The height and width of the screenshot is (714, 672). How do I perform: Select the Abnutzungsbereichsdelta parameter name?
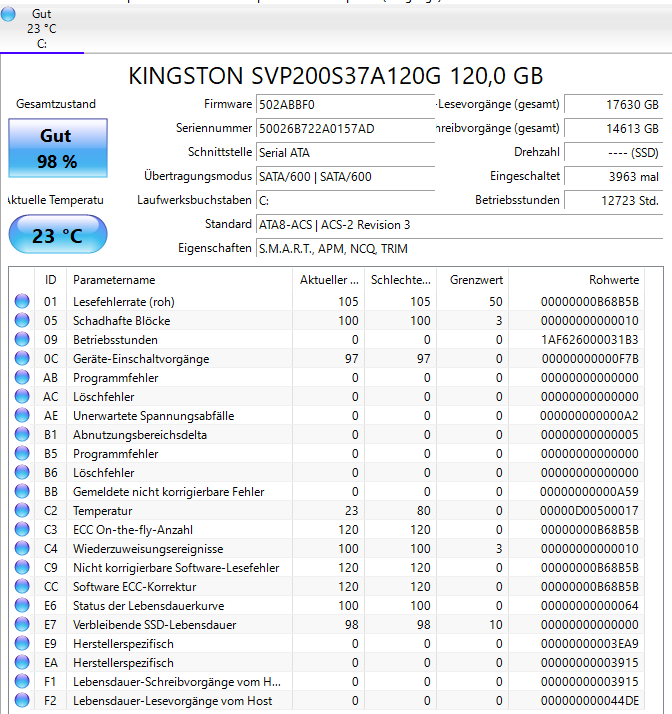(140, 435)
